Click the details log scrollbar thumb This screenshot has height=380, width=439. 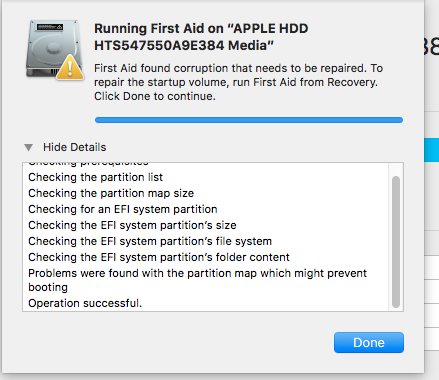tap(396, 242)
